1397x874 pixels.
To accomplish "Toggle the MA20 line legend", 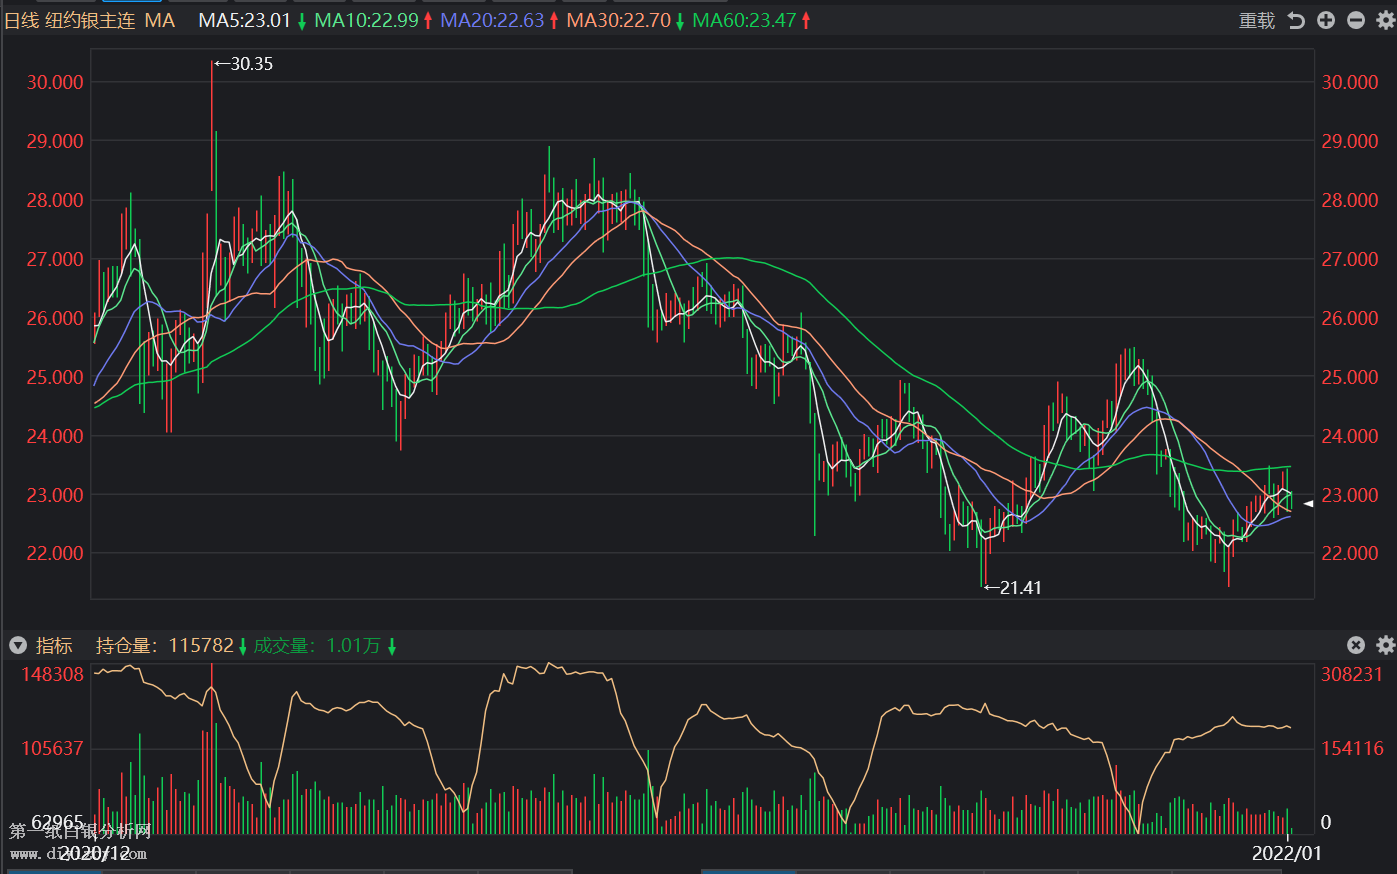I will pos(492,20).
